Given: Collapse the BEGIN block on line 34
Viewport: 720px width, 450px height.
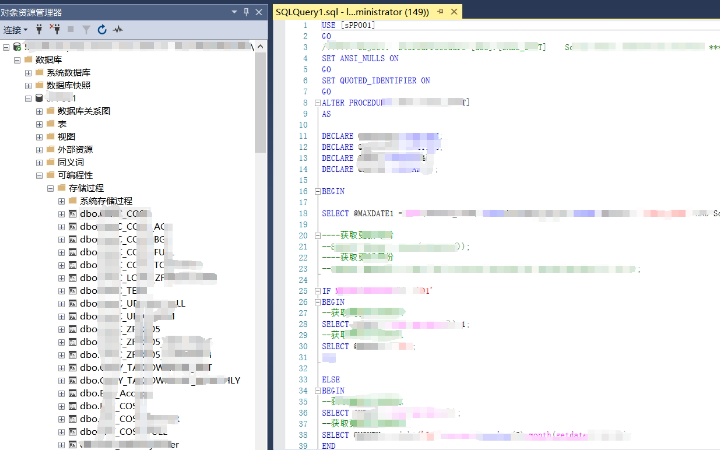Looking at the screenshot, I should click(x=317, y=391).
